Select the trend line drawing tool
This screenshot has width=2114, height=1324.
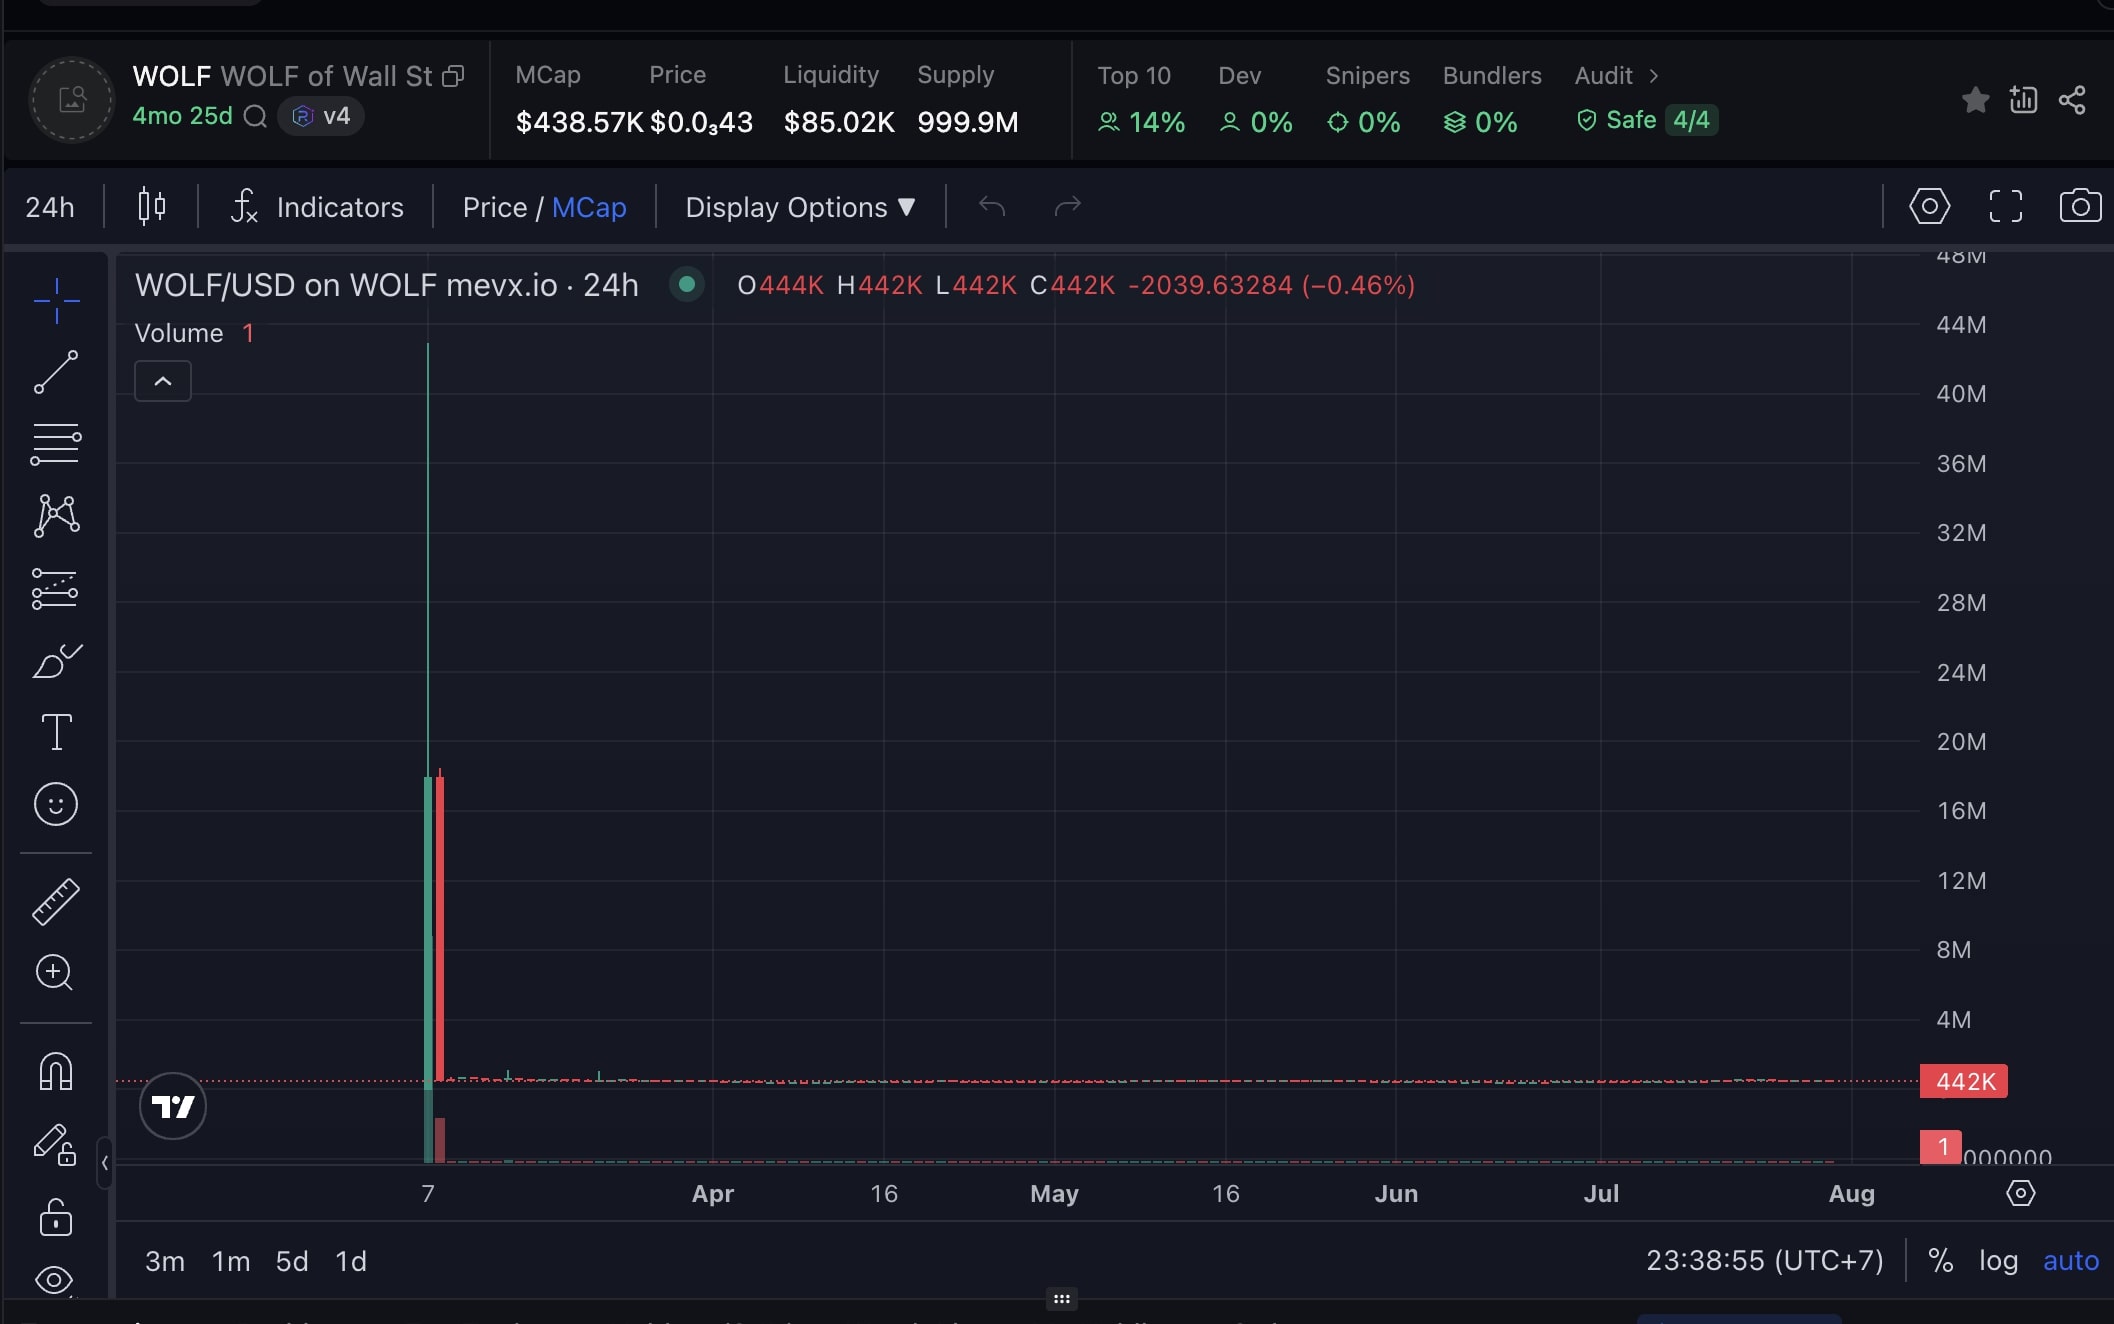pyautogui.click(x=56, y=372)
